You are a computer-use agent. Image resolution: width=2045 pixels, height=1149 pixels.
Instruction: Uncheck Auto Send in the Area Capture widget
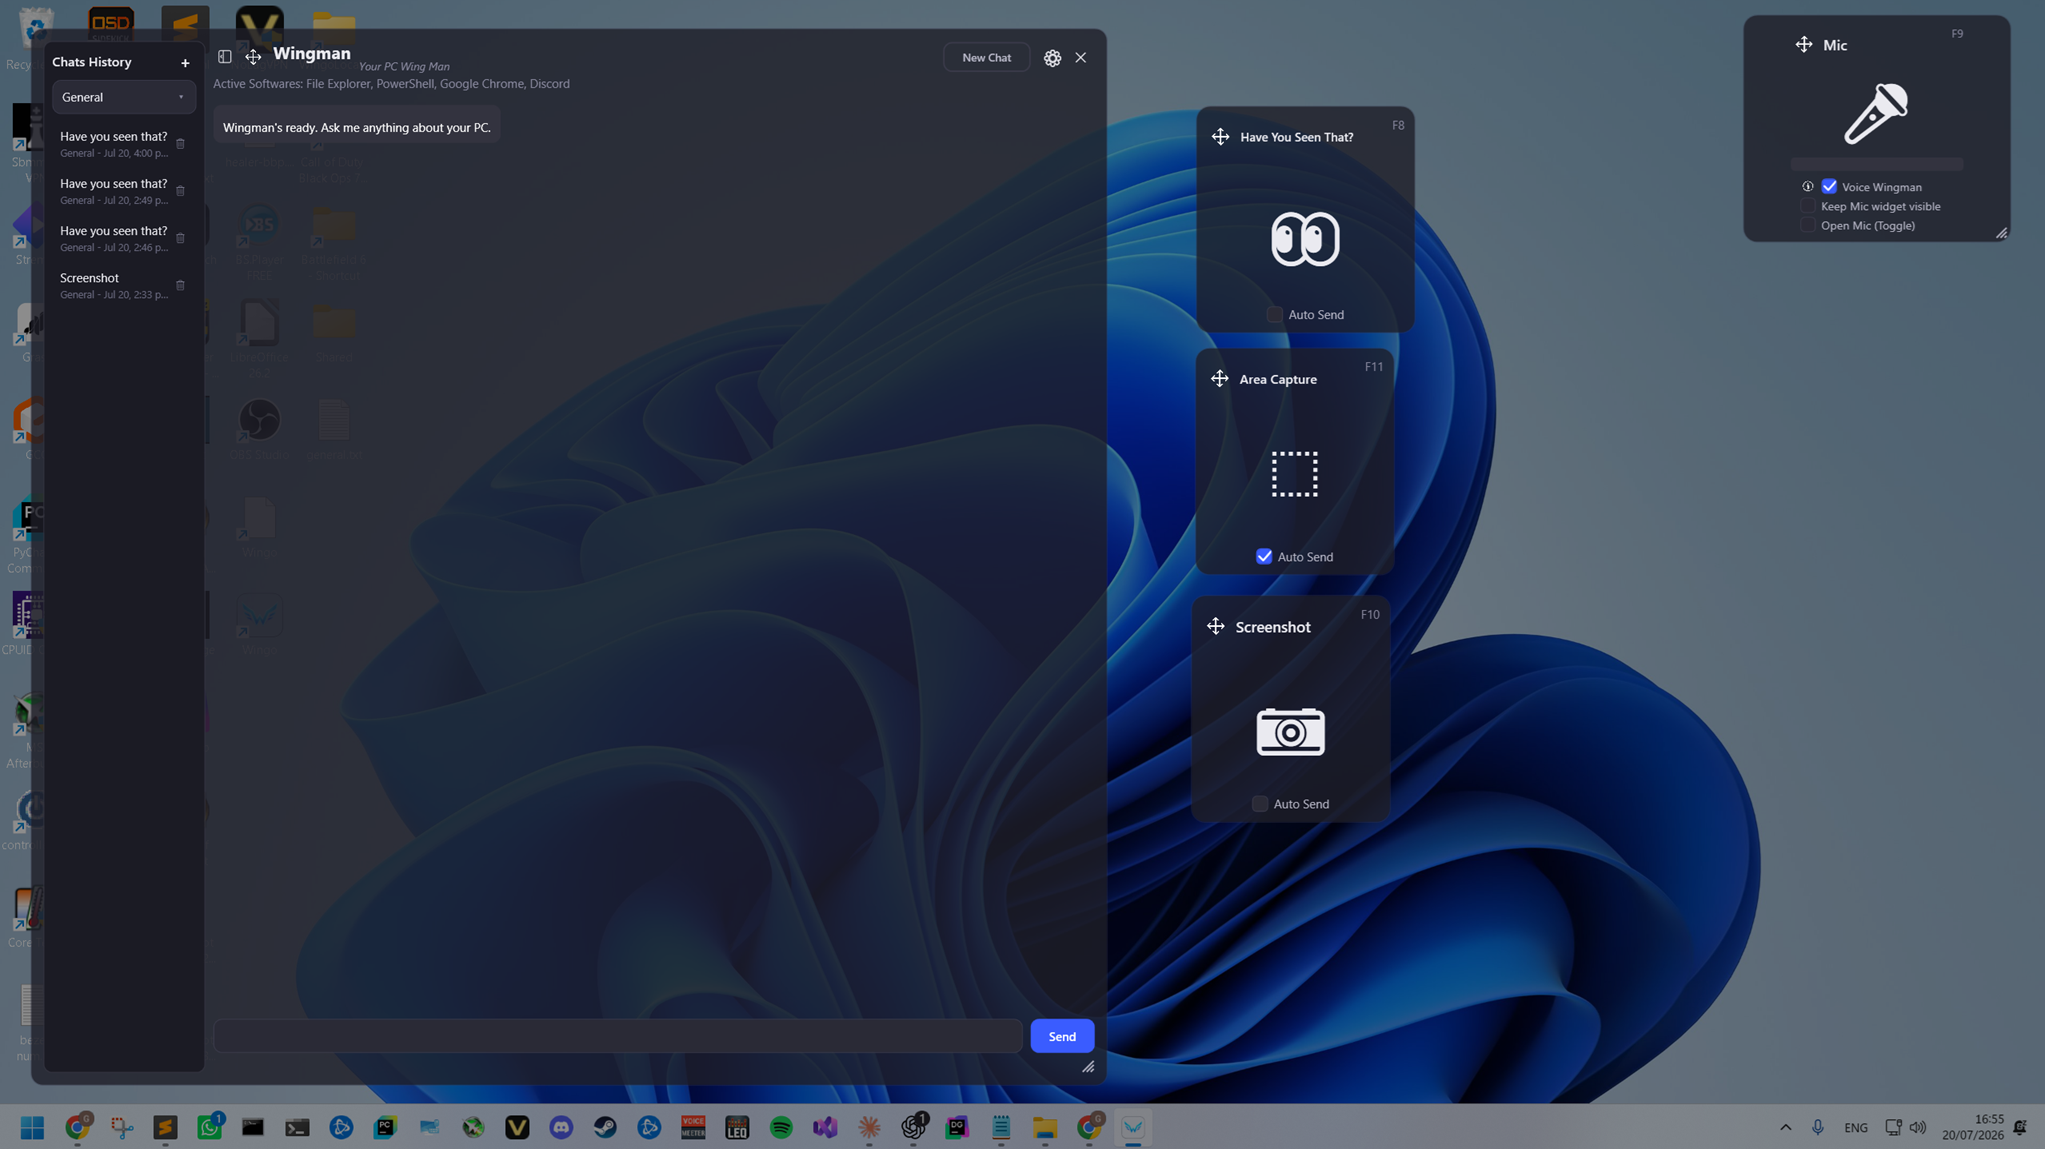pyautogui.click(x=1264, y=556)
